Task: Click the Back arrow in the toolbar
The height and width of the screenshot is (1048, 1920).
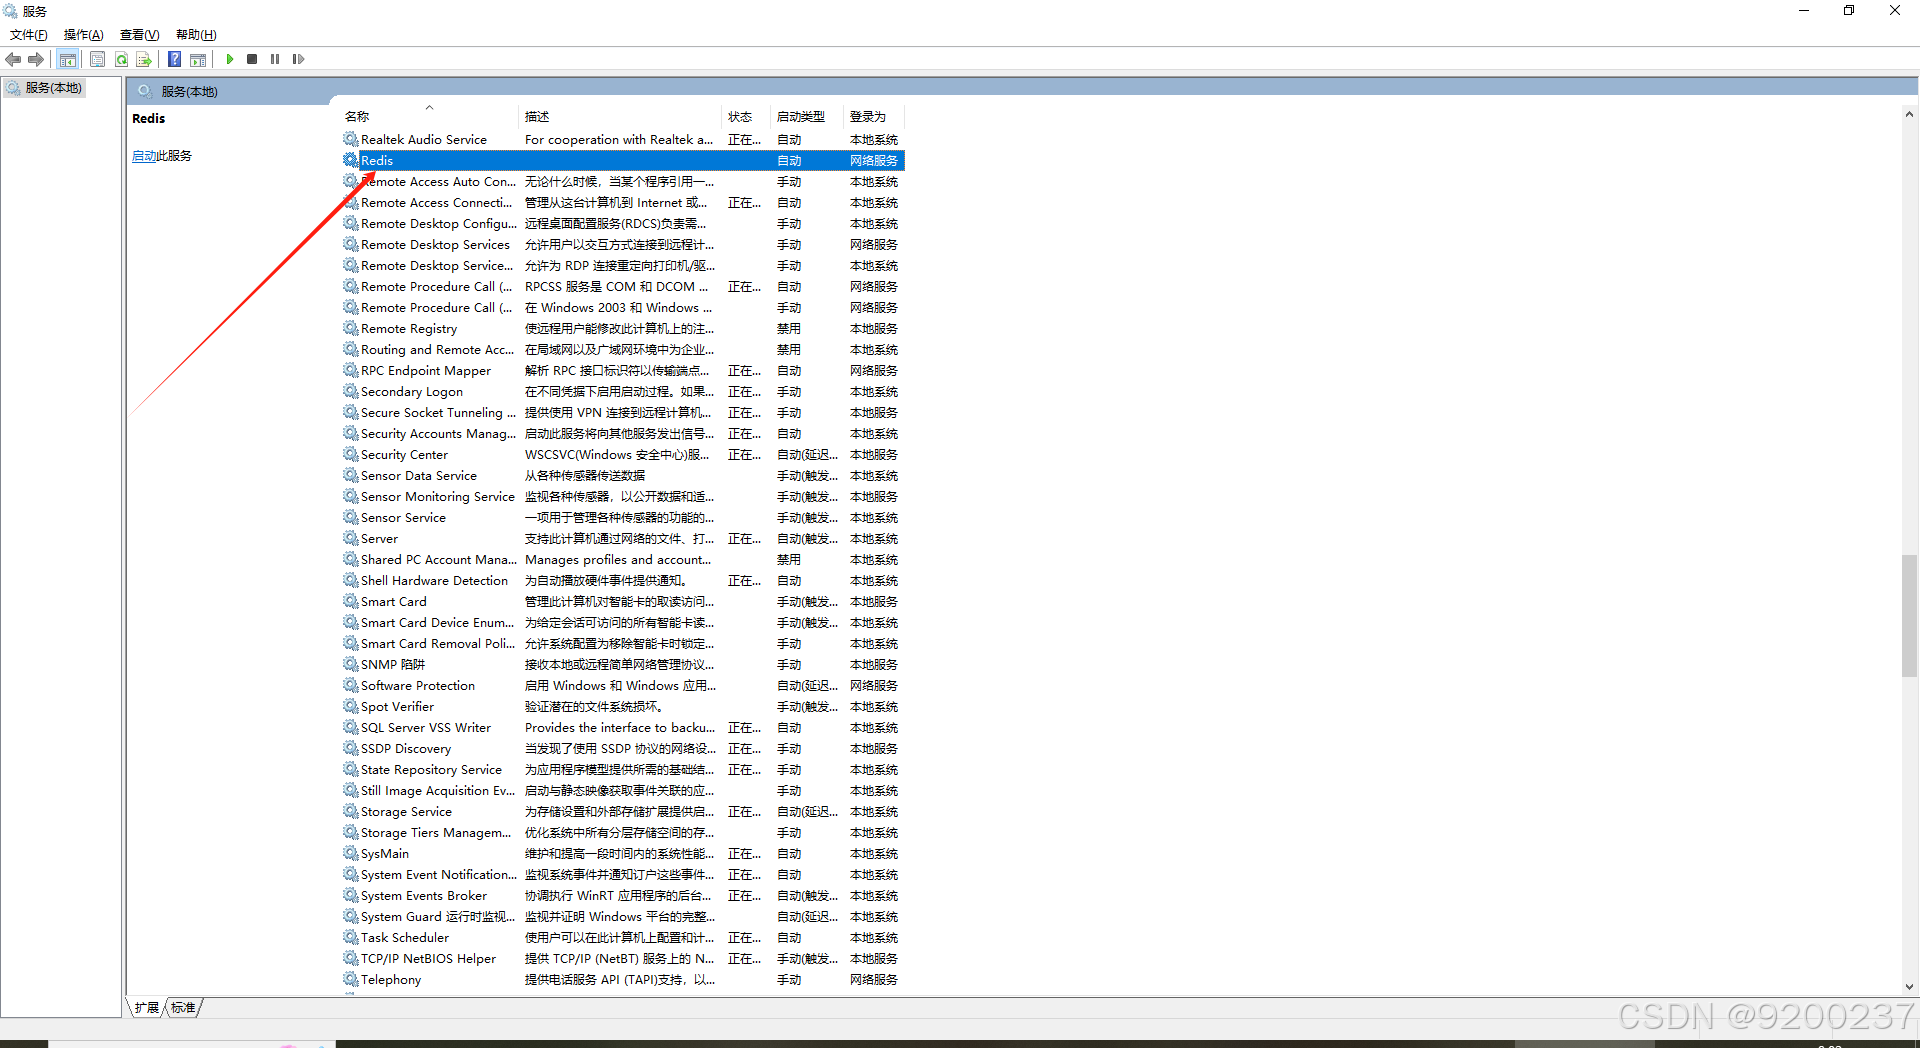Action: (13, 59)
